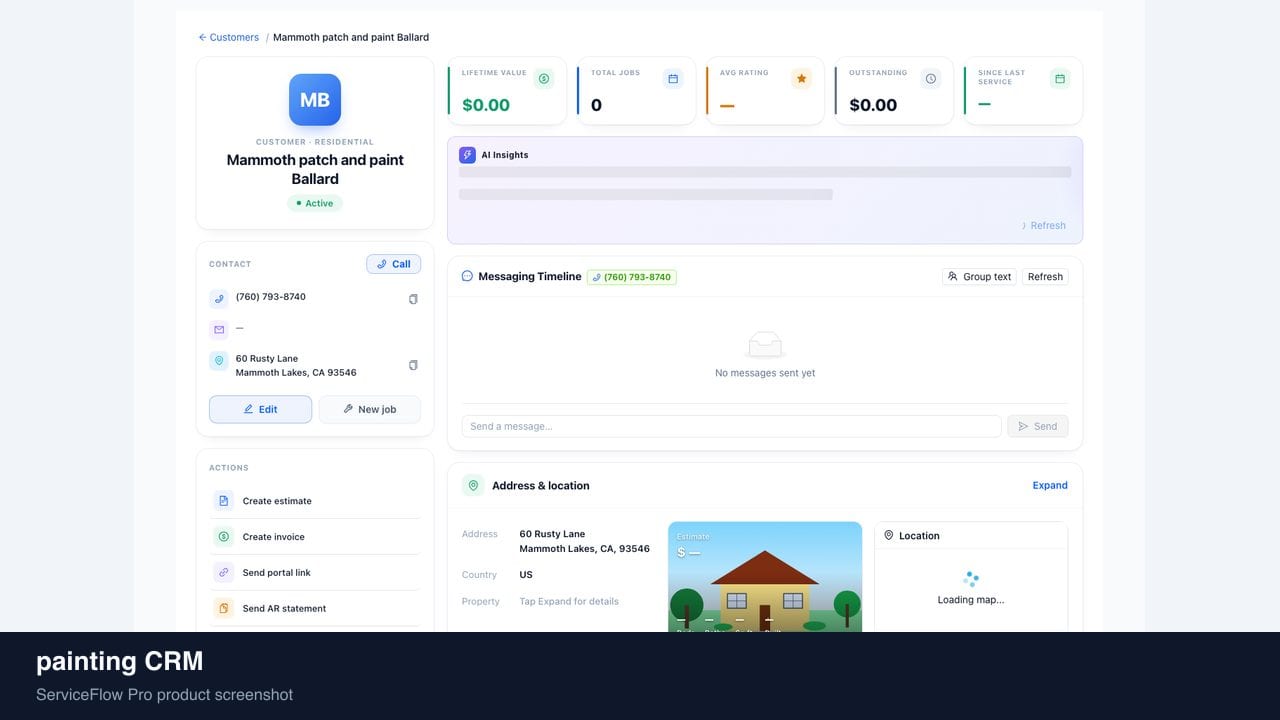The height and width of the screenshot is (720, 1280).
Task: Click the 'Mammoth Lakes, CA 93546' contact text
Action: [296, 373]
